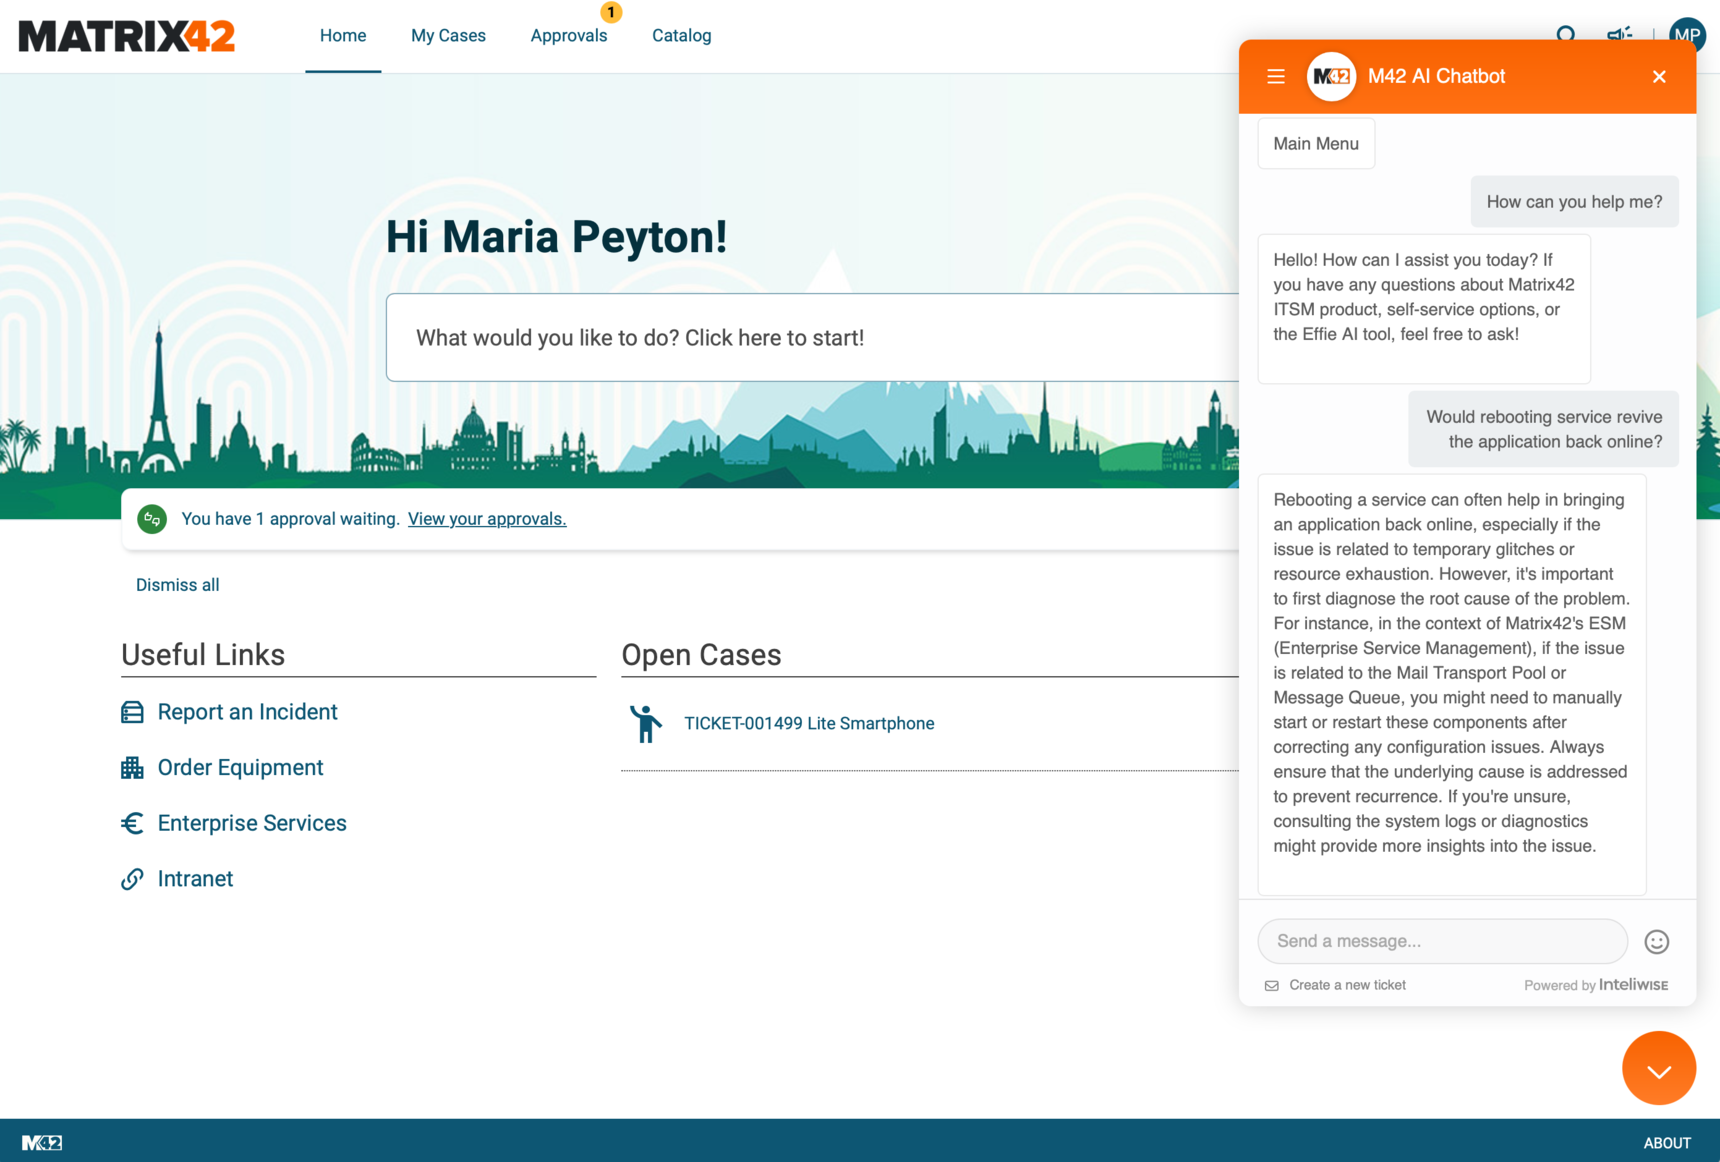The width and height of the screenshot is (1720, 1162).
Task: Open announcements megaphone icon
Action: coord(1619,34)
